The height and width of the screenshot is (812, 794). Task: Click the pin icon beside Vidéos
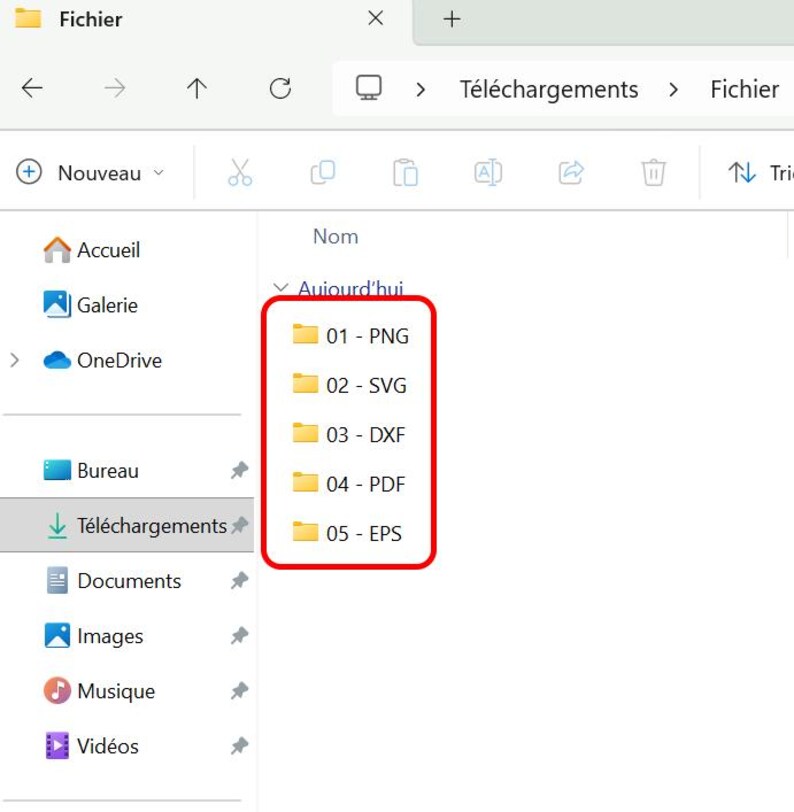[x=239, y=746]
